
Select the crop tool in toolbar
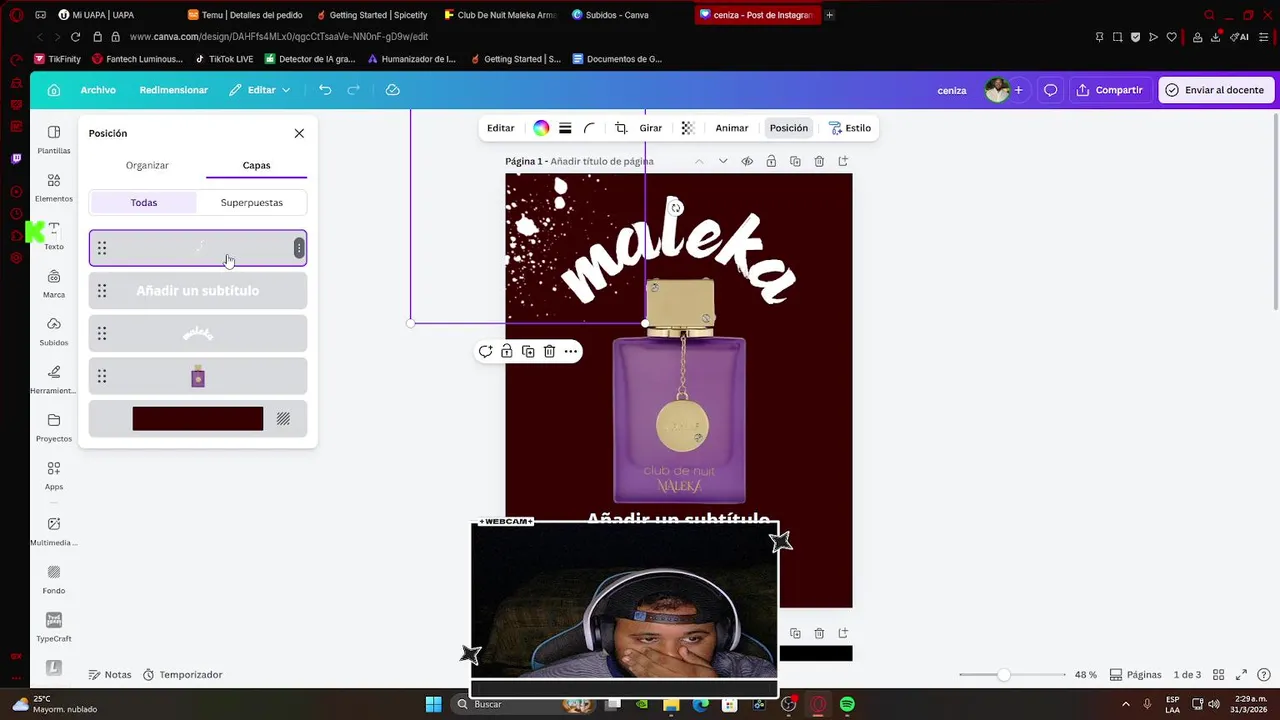pos(621,128)
